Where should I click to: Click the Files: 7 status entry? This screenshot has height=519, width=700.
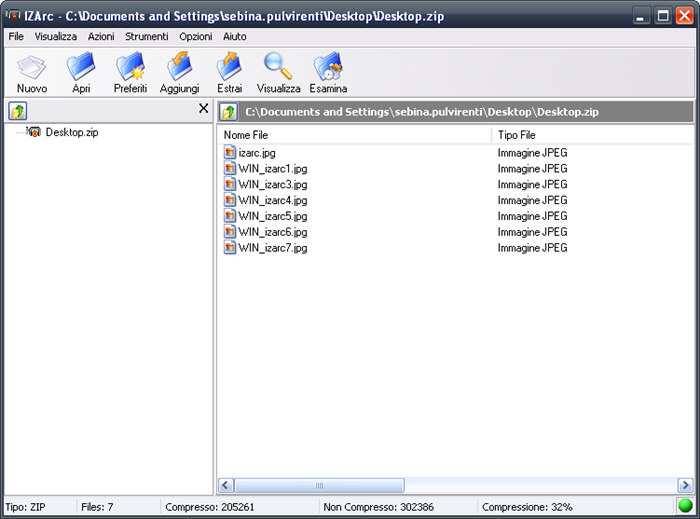point(97,507)
